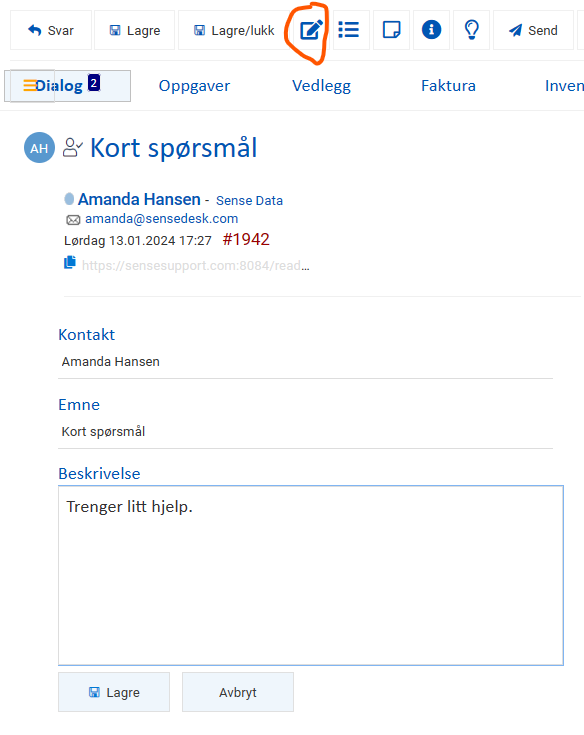Click the copy link icon beside URL
Viewport: 584px width, 735px height.
70,262
